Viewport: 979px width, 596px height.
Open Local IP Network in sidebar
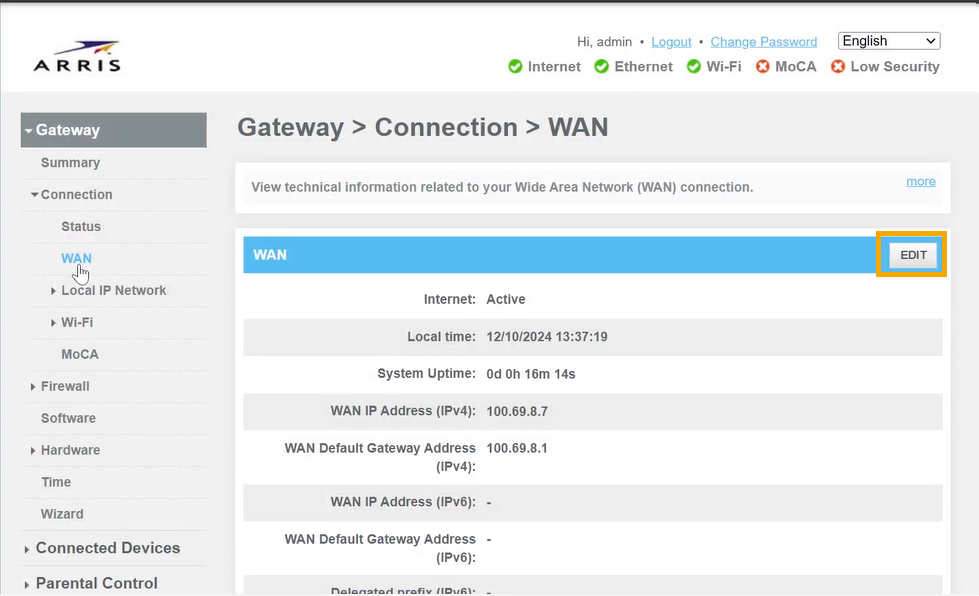click(x=114, y=291)
